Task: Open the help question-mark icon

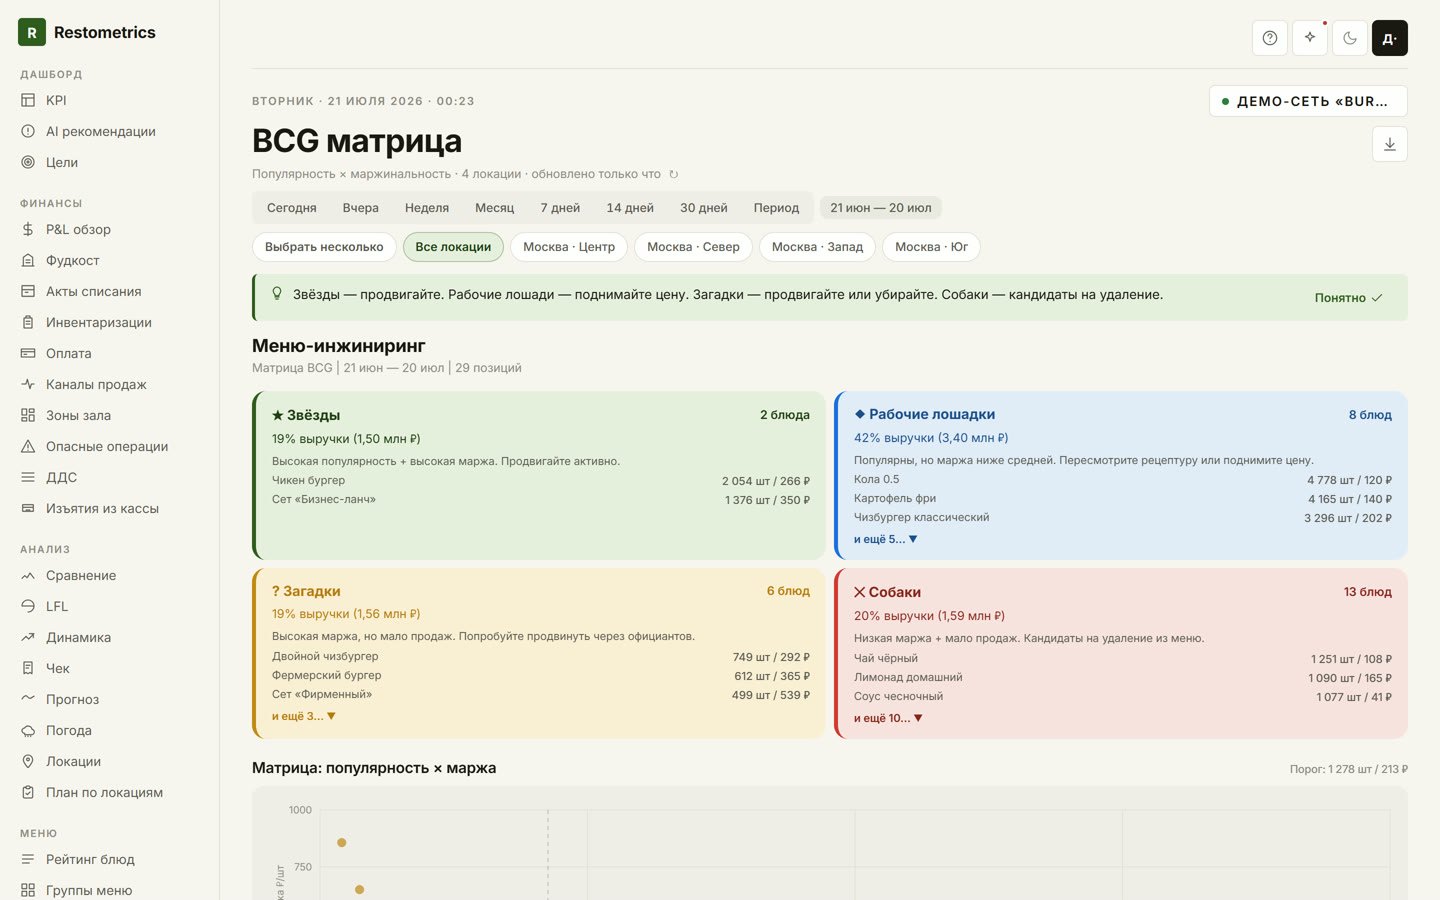Action: point(1270,38)
